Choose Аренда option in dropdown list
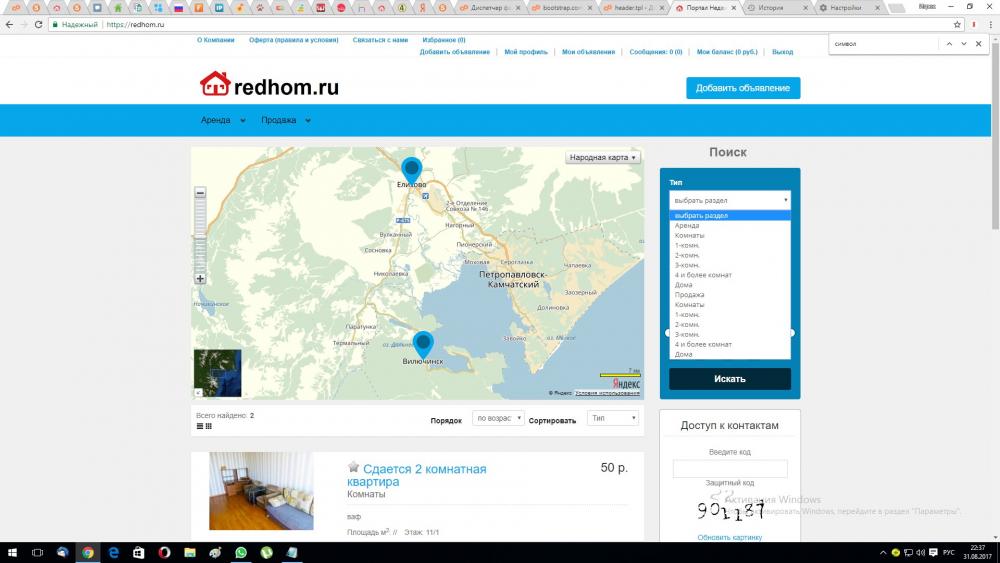This screenshot has width=1000, height=563. [730, 226]
